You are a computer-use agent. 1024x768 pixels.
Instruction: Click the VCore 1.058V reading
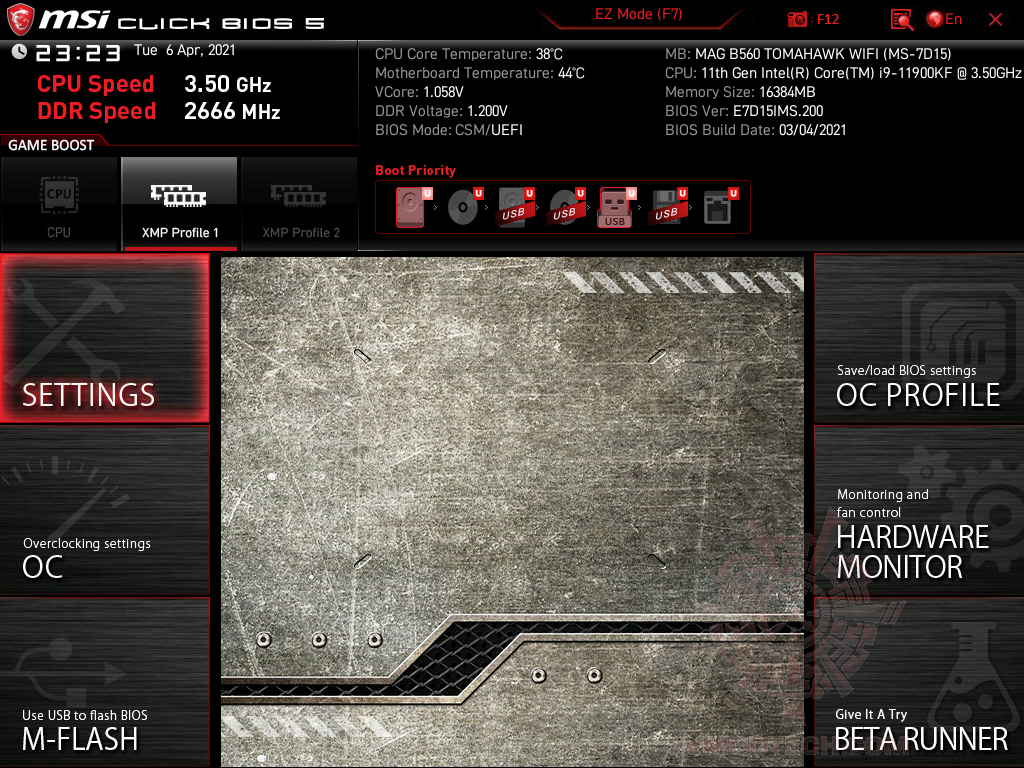[x=419, y=92]
